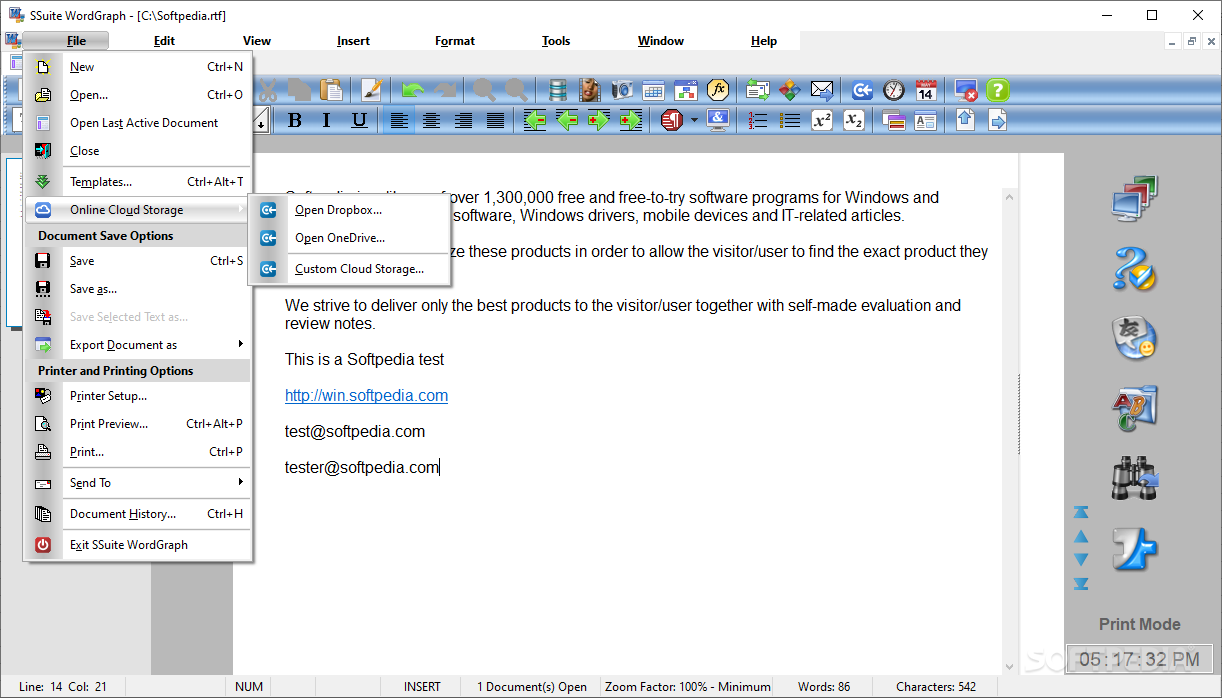
Task: Enable justified text alignment
Action: (495, 120)
